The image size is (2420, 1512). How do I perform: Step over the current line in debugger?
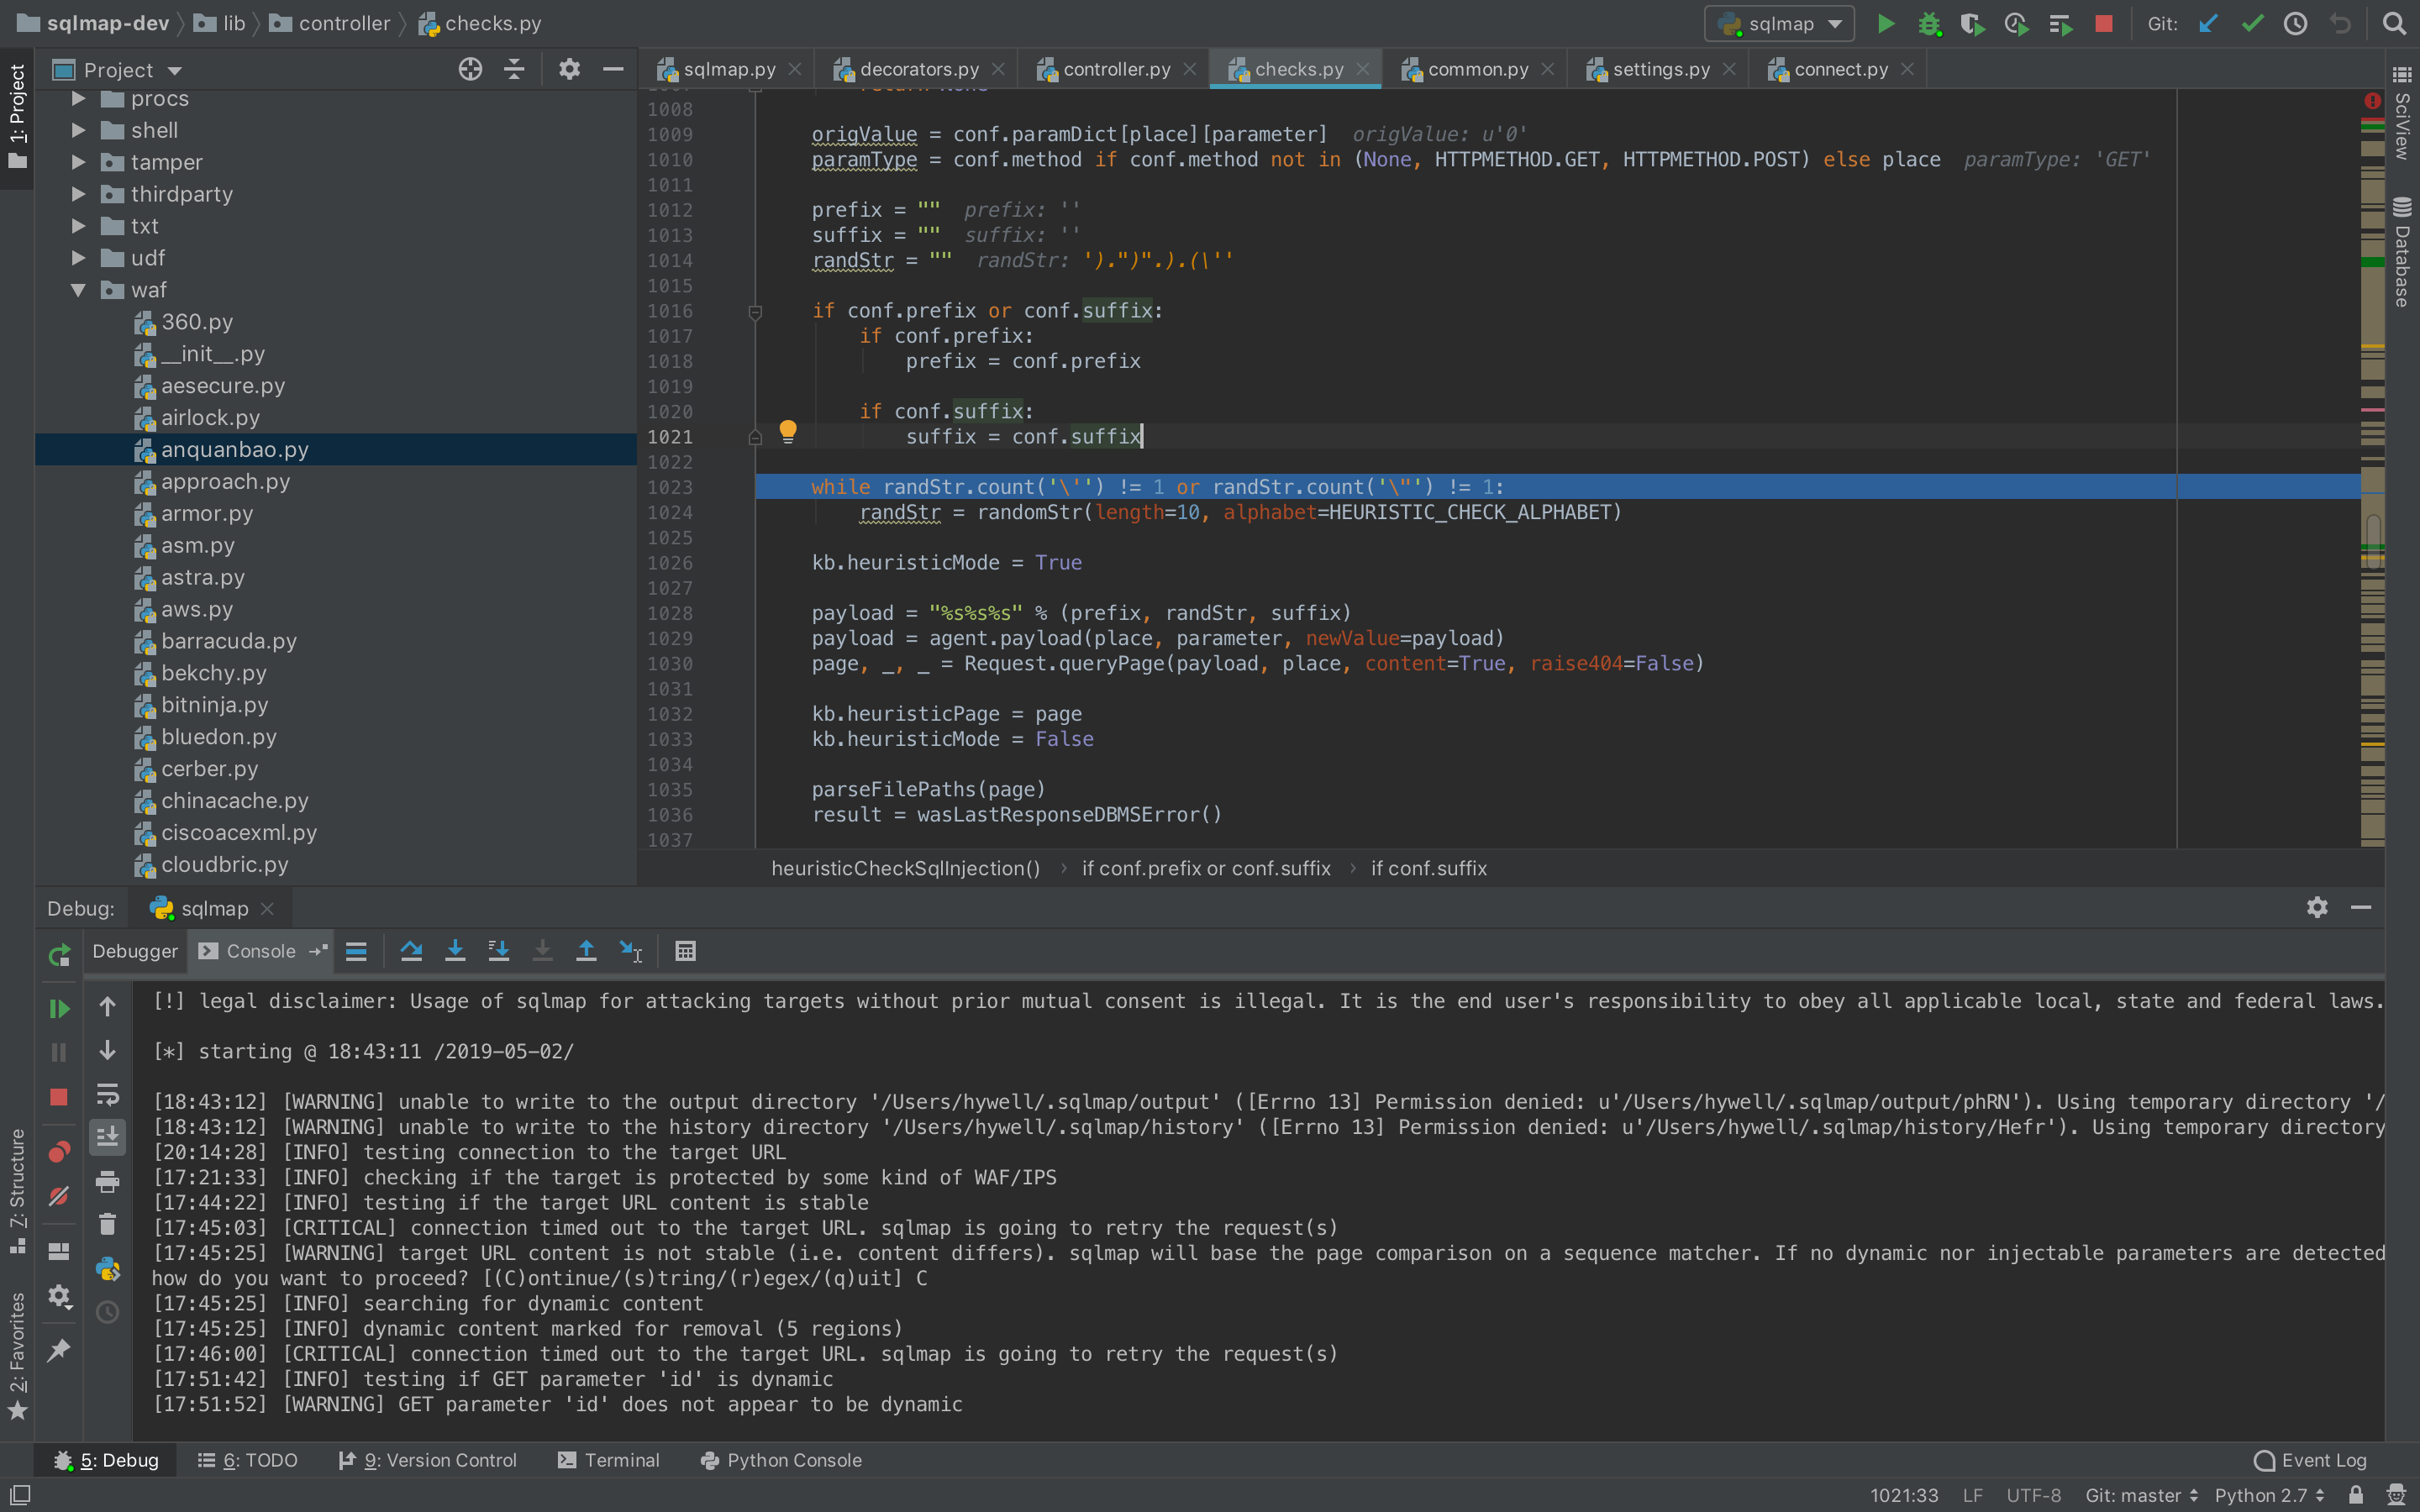(x=411, y=951)
